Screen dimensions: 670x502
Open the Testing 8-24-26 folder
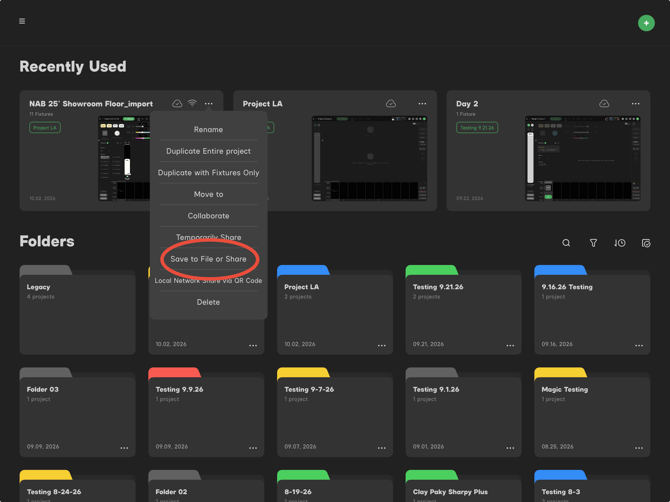[x=77, y=486]
